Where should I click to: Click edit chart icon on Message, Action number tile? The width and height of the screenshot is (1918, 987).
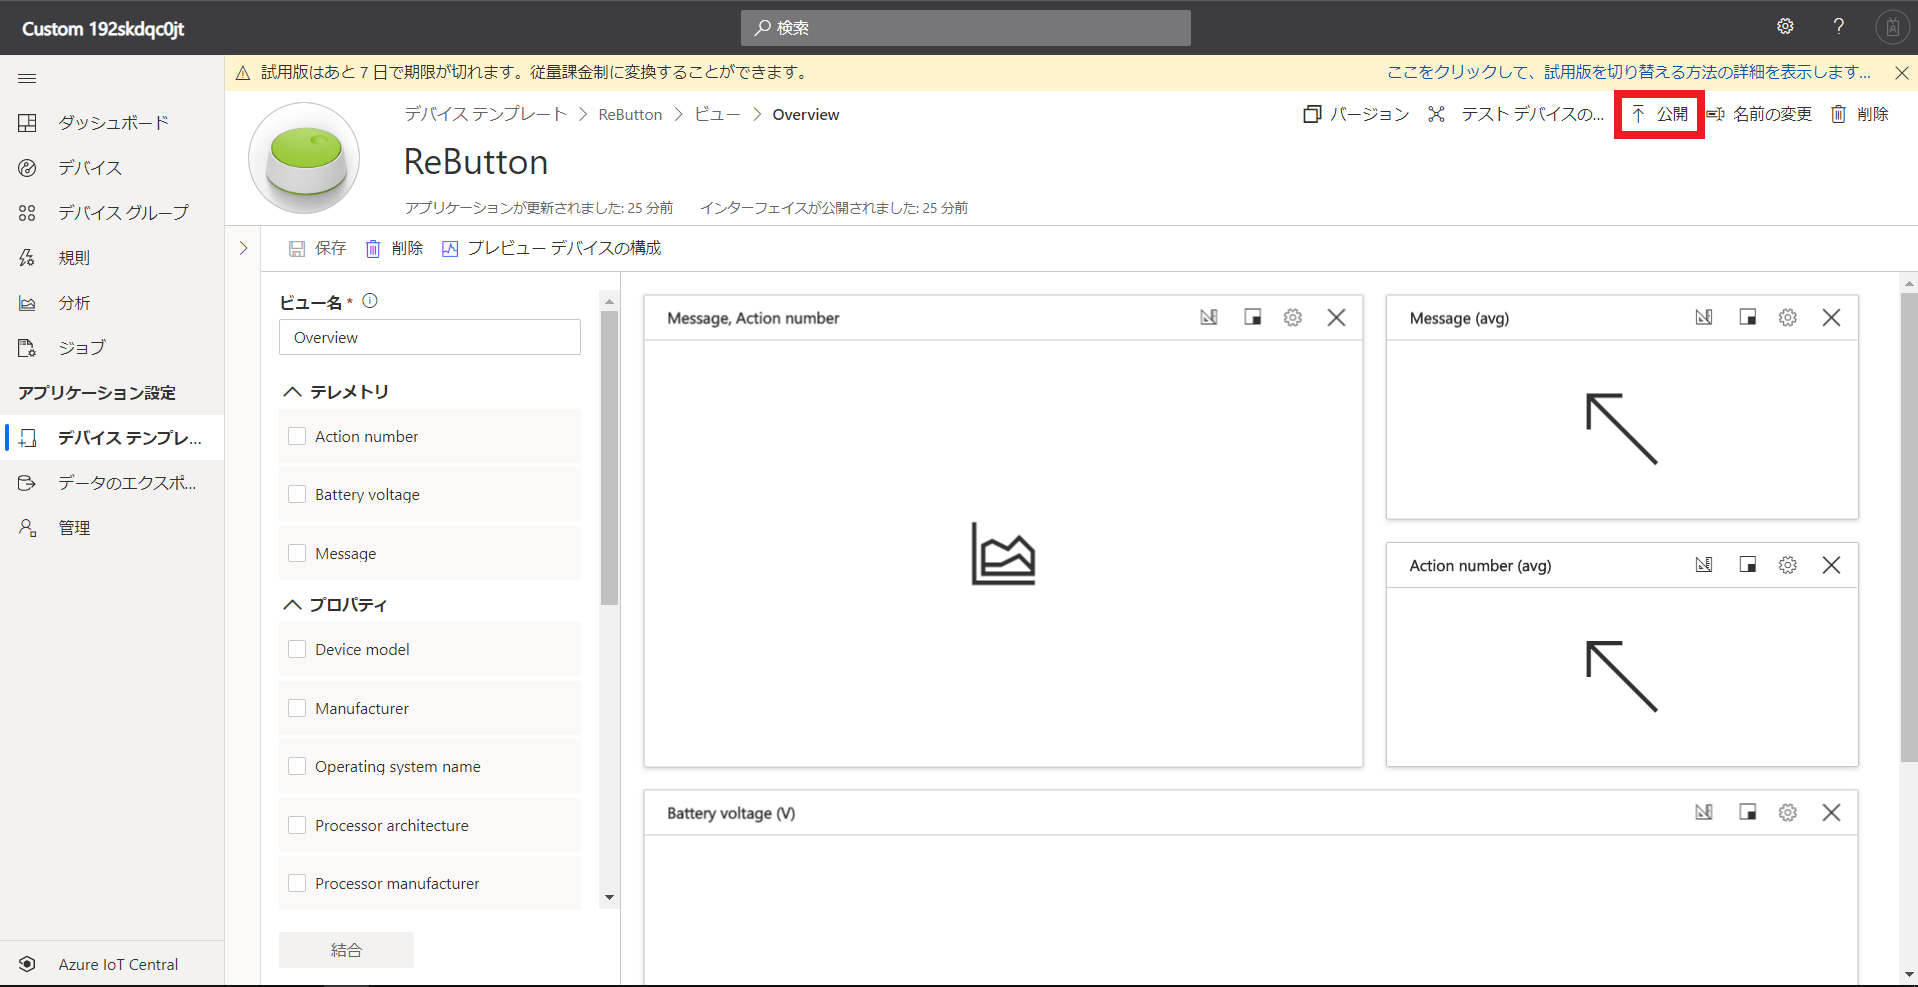[1209, 318]
